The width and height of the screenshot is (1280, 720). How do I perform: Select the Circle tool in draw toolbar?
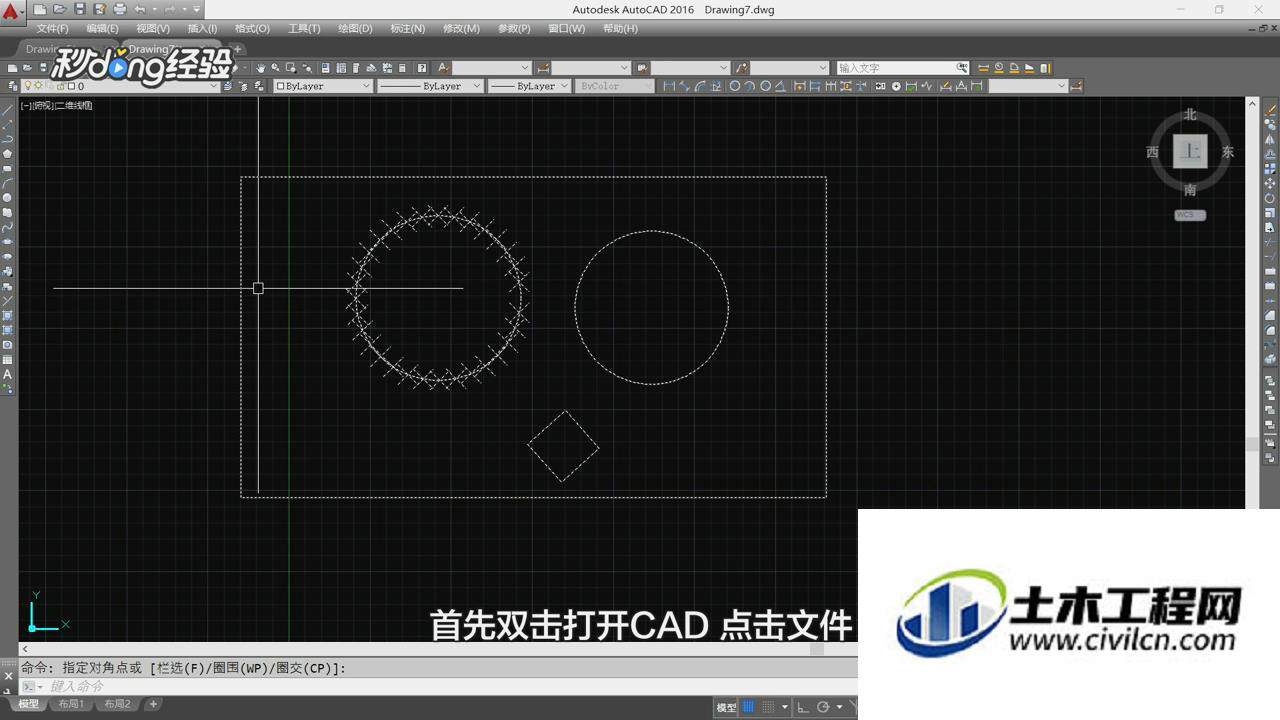point(7,197)
